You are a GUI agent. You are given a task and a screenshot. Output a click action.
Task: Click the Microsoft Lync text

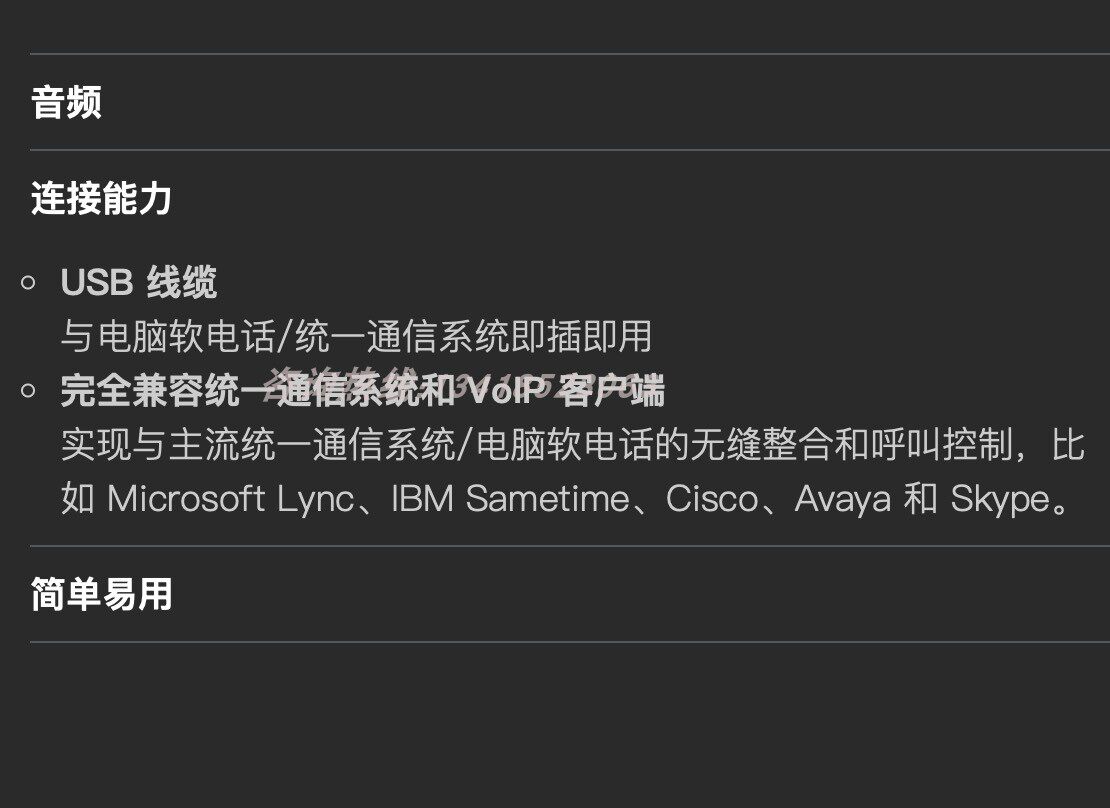(230, 498)
